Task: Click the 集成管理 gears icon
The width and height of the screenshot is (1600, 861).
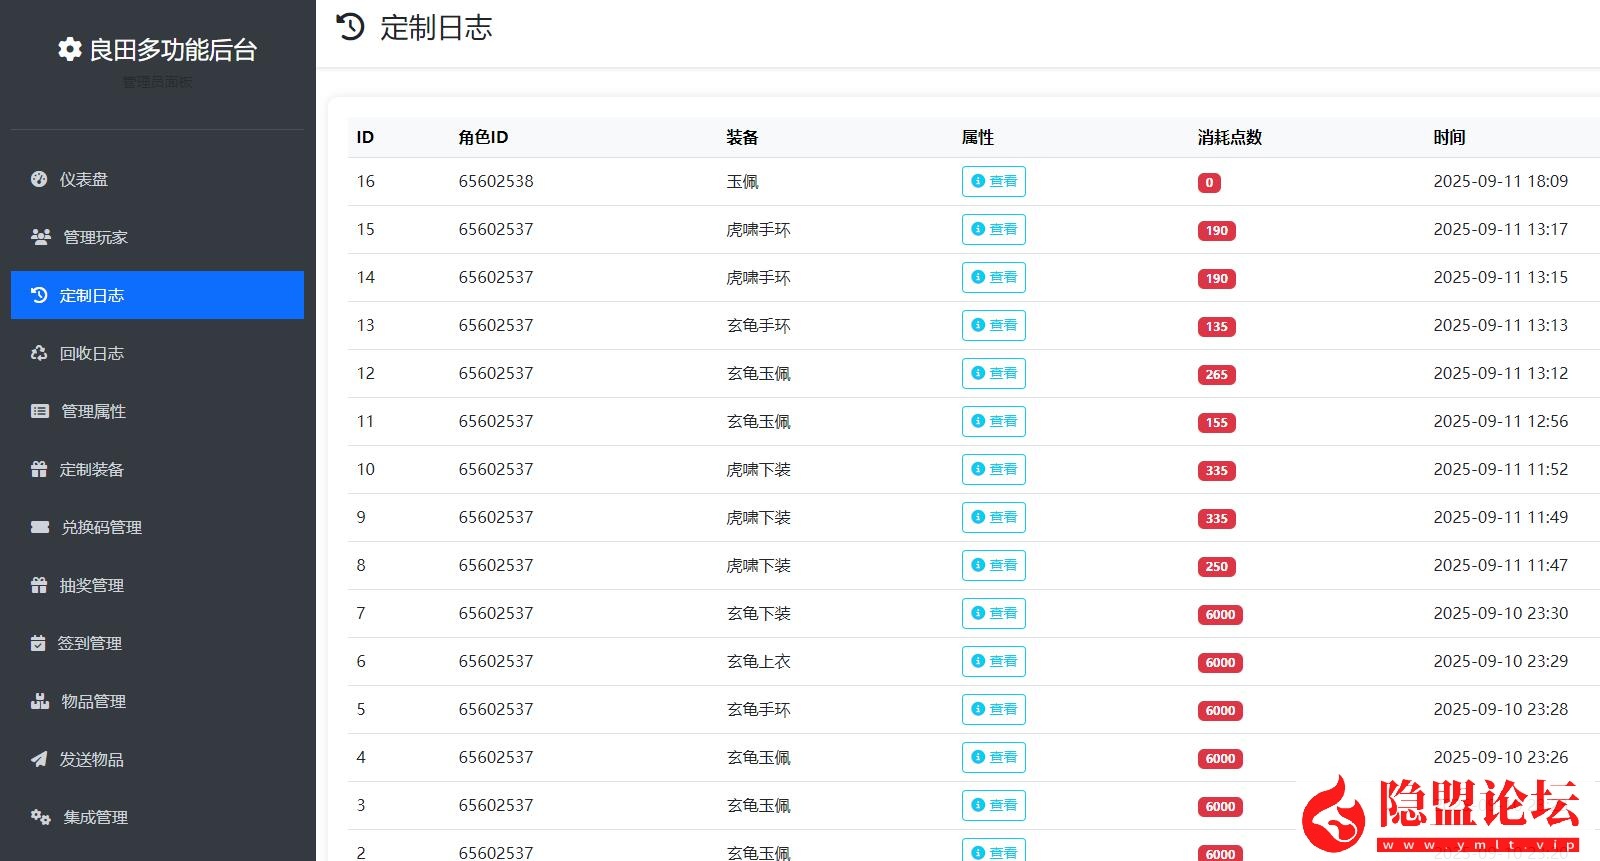Action: (41, 817)
